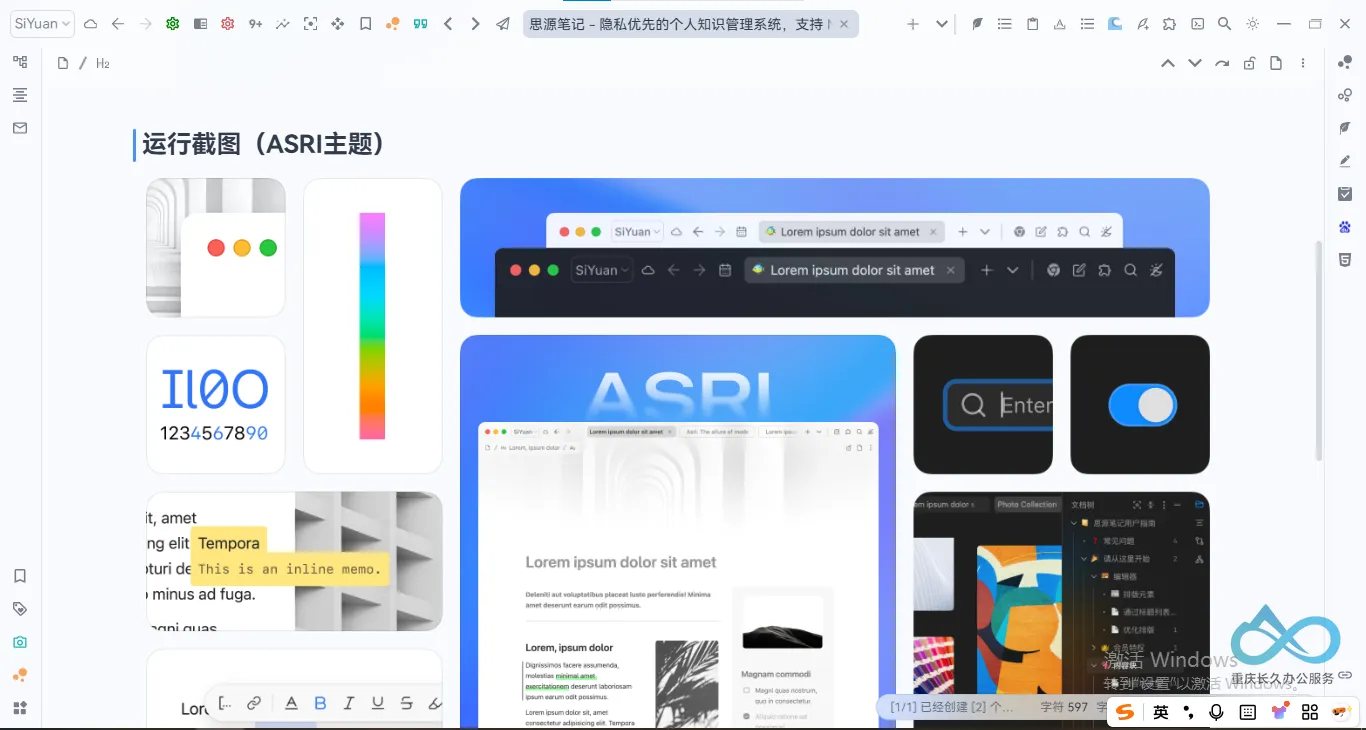
Task: Close the 思源笔记 document tab
Action: click(x=844, y=24)
